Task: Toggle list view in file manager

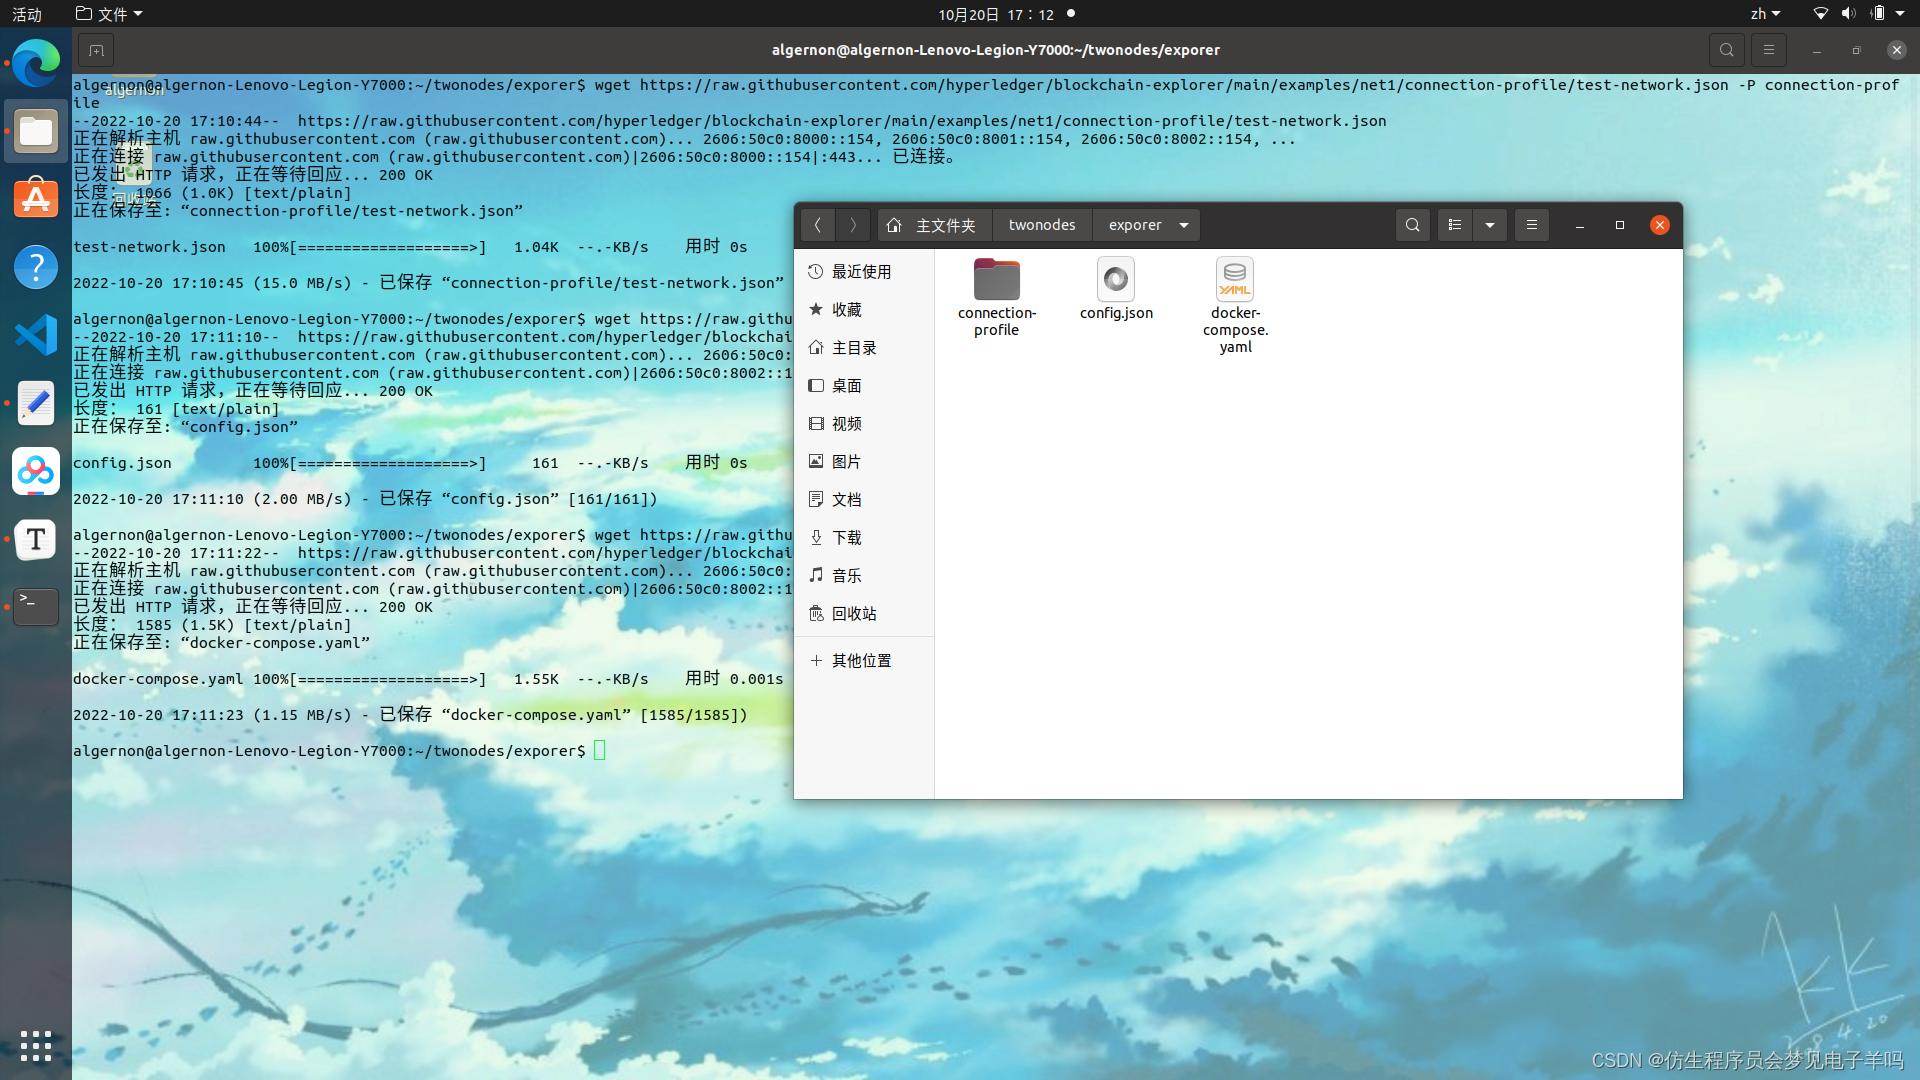Action: click(x=1455, y=225)
